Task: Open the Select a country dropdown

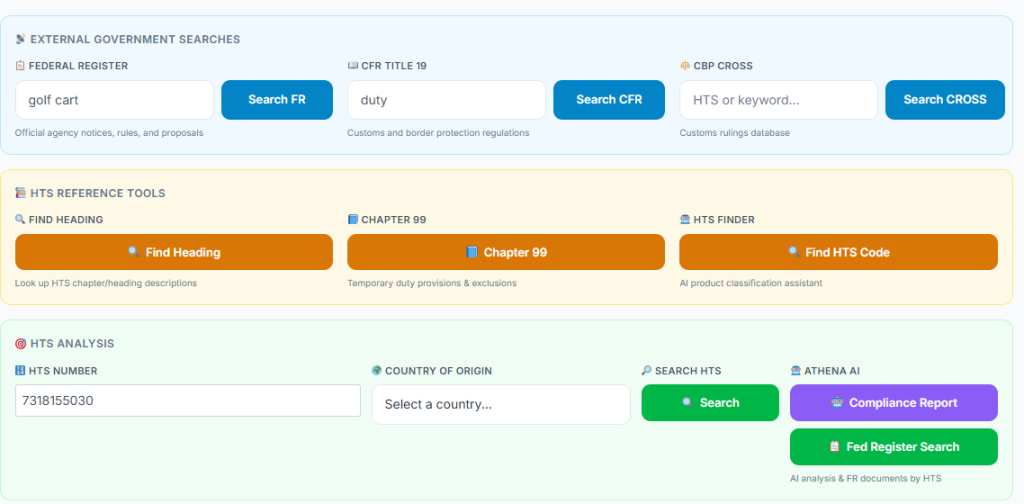Action: coord(500,404)
